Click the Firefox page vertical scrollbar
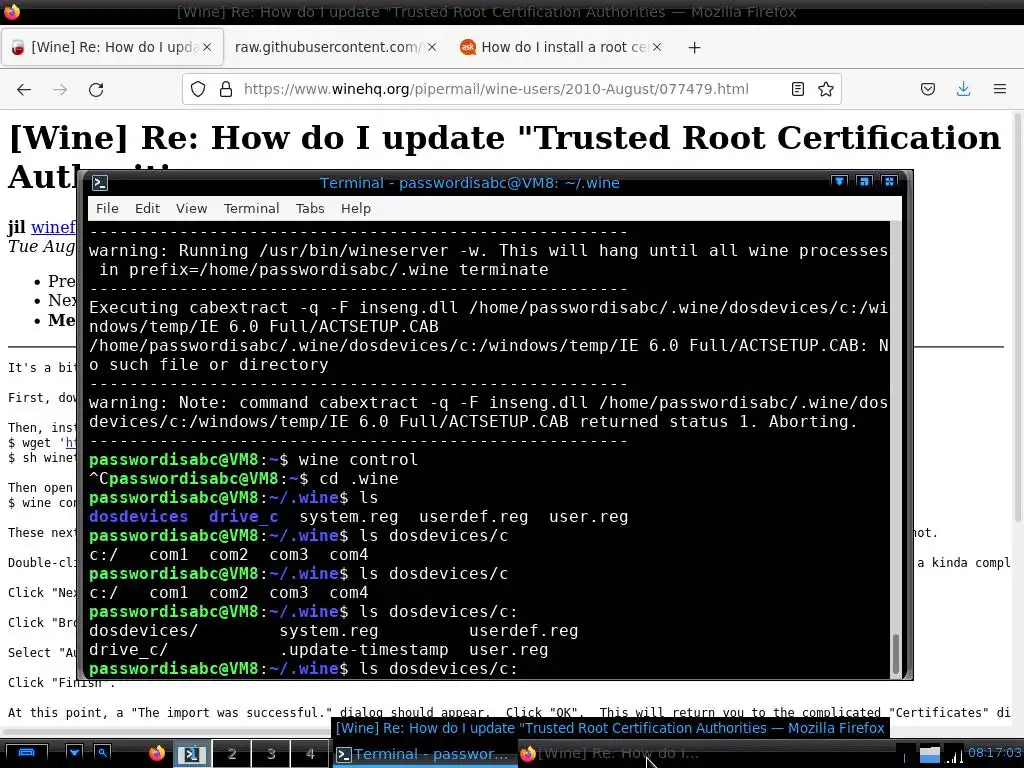Viewport: 1024px width, 768px height. [x=1017, y=317]
